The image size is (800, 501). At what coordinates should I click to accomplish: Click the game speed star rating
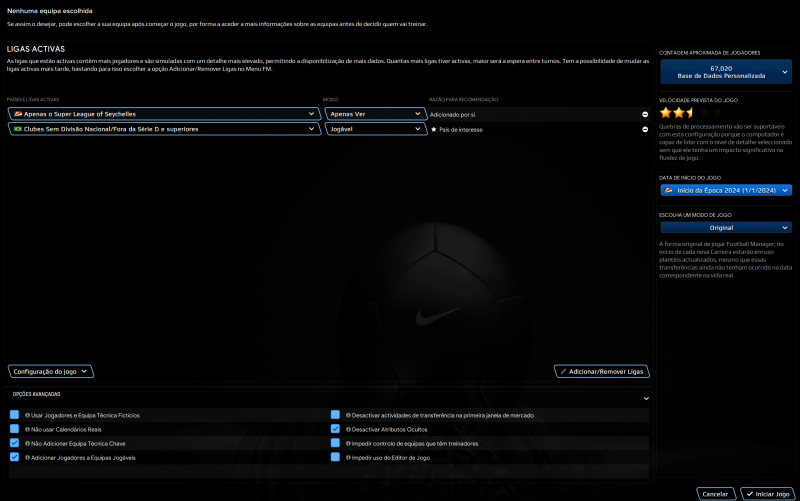pyautogui.click(x=691, y=113)
